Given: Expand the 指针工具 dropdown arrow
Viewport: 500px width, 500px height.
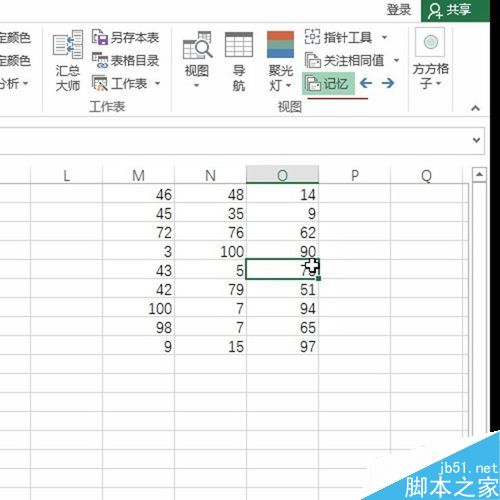Looking at the screenshot, I should click(384, 37).
